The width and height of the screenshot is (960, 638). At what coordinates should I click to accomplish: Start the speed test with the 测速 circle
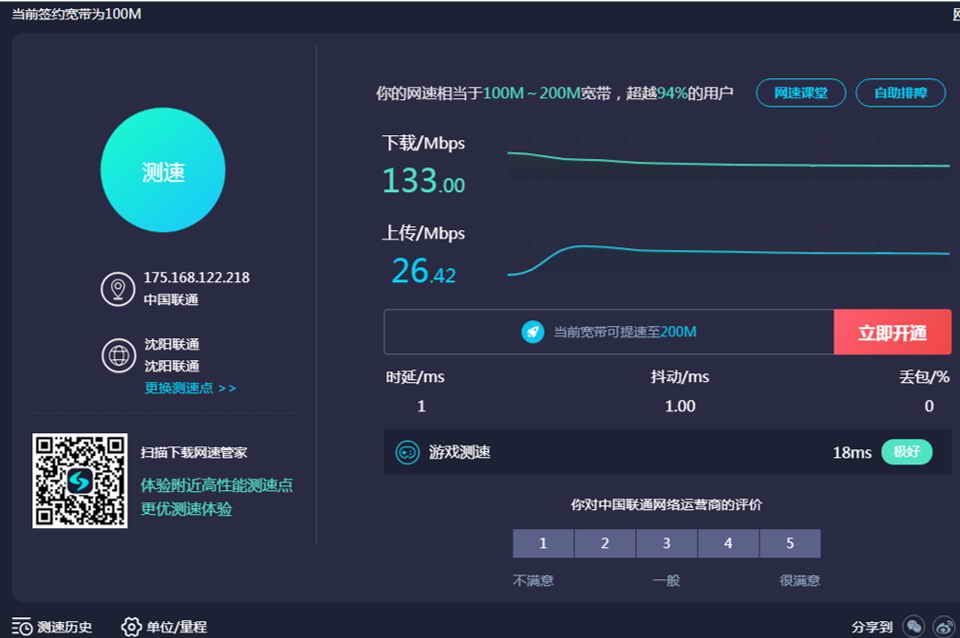coord(163,170)
